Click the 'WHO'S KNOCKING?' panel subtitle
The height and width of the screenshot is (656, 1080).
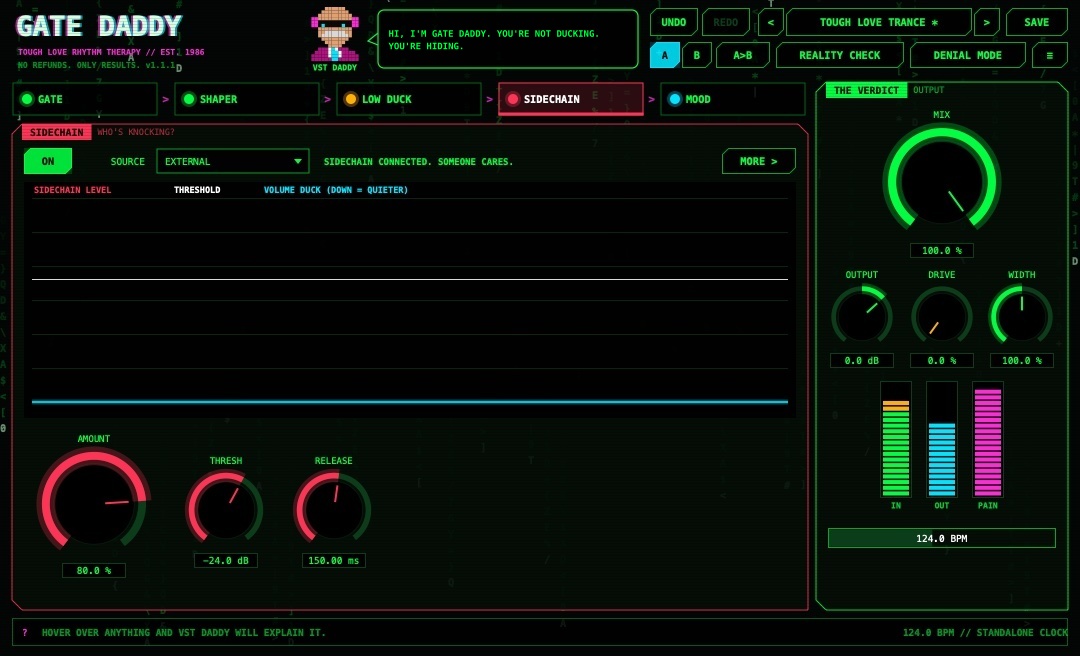136,132
